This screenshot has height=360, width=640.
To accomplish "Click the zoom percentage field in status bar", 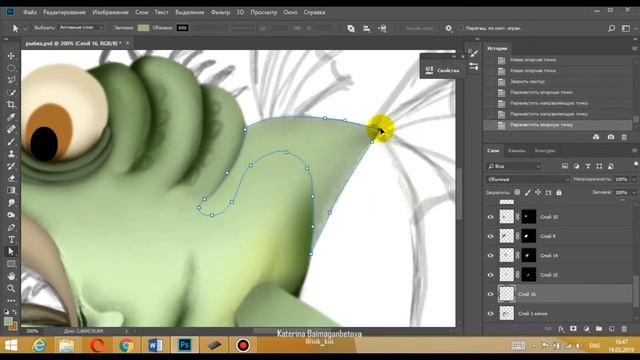I will tap(32, 331).
